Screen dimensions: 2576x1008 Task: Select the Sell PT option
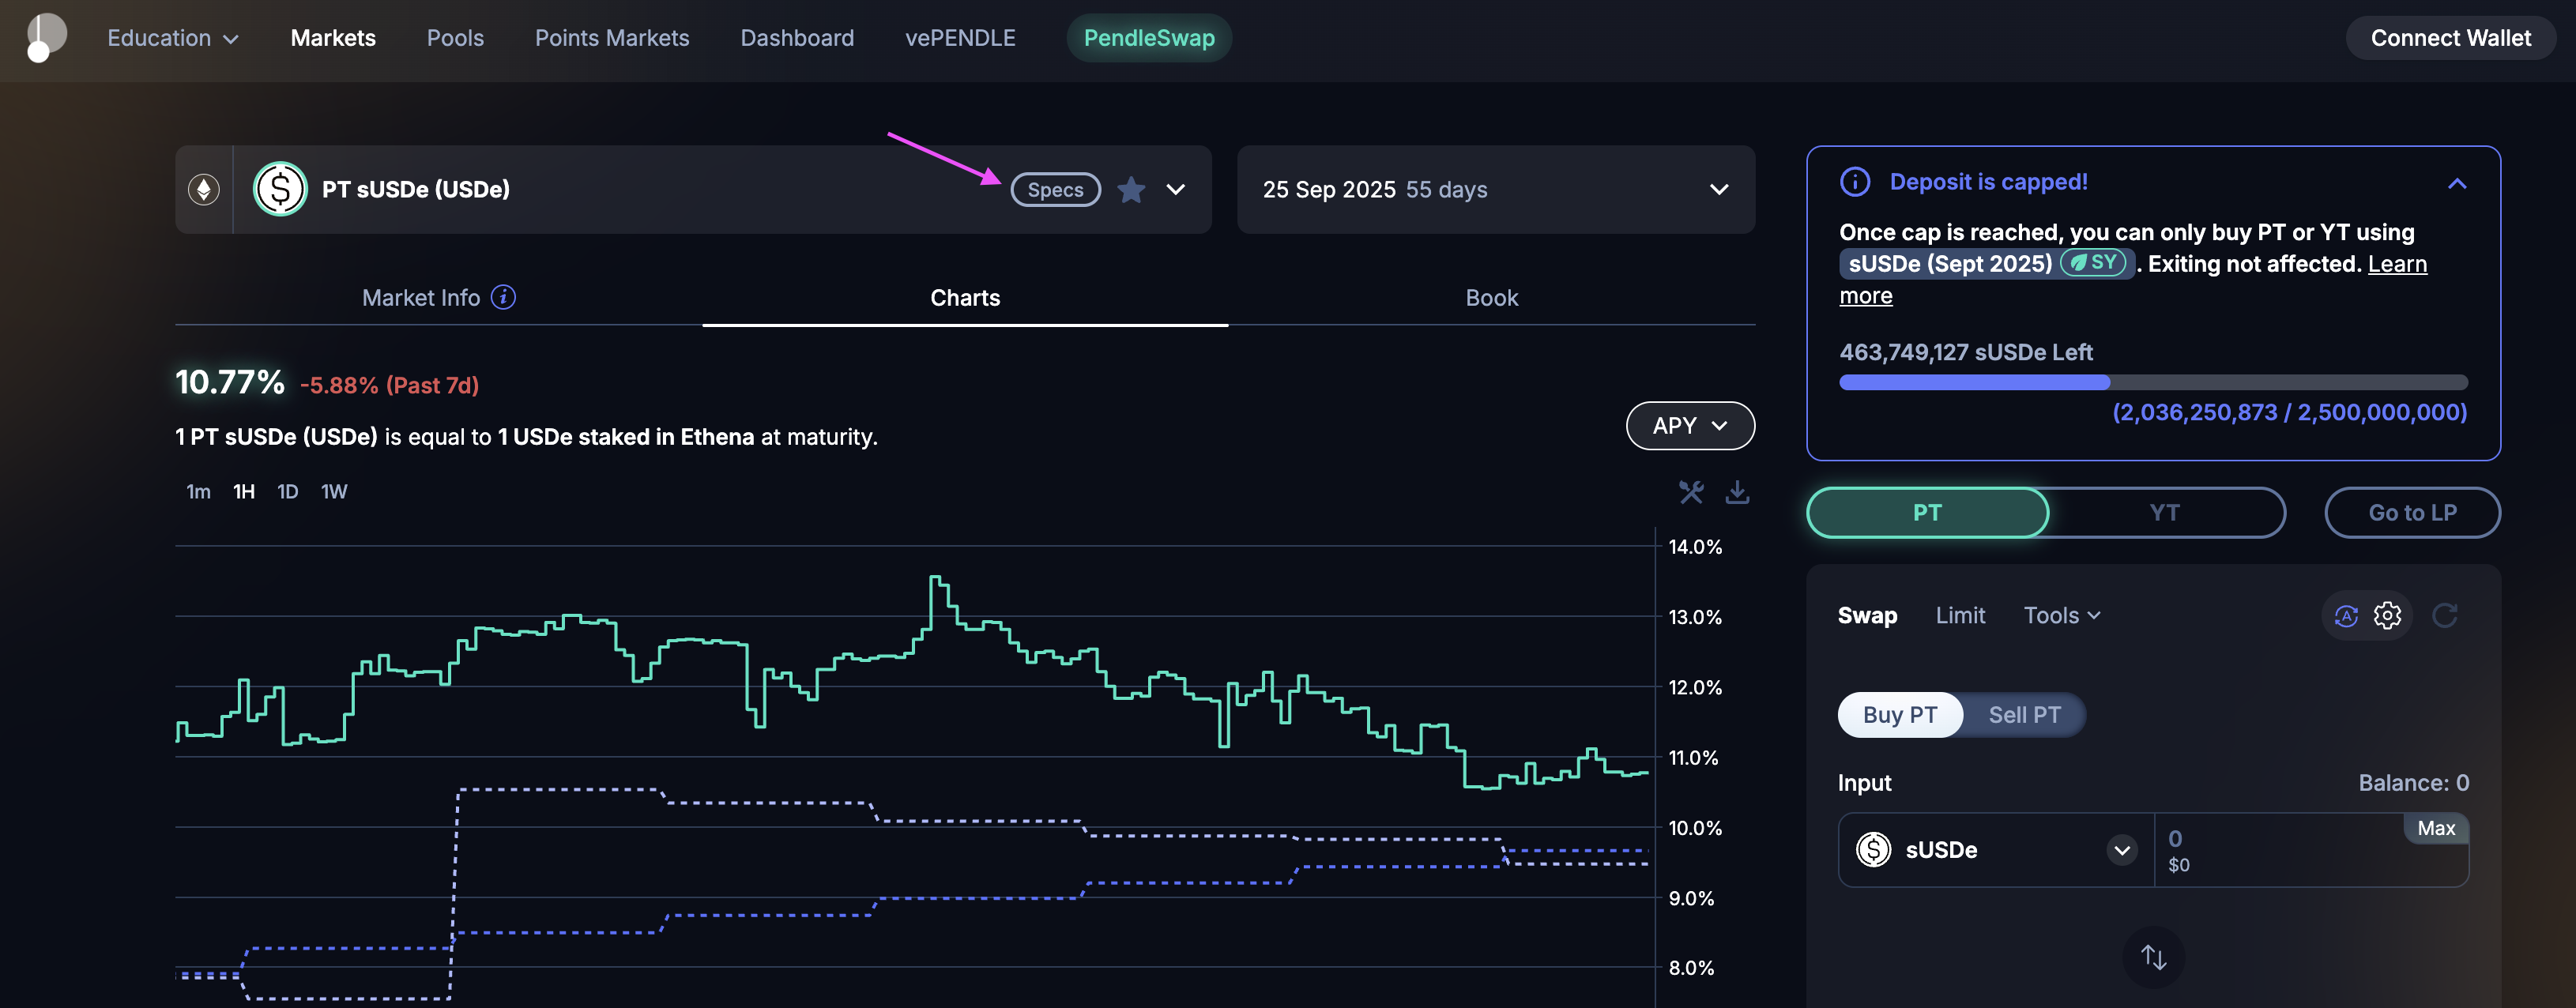[x=2024, y=715]
